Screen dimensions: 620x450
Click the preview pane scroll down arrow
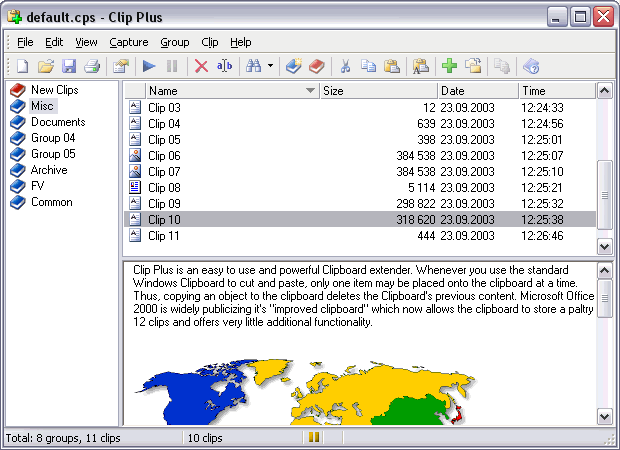(x=604, y=417)
